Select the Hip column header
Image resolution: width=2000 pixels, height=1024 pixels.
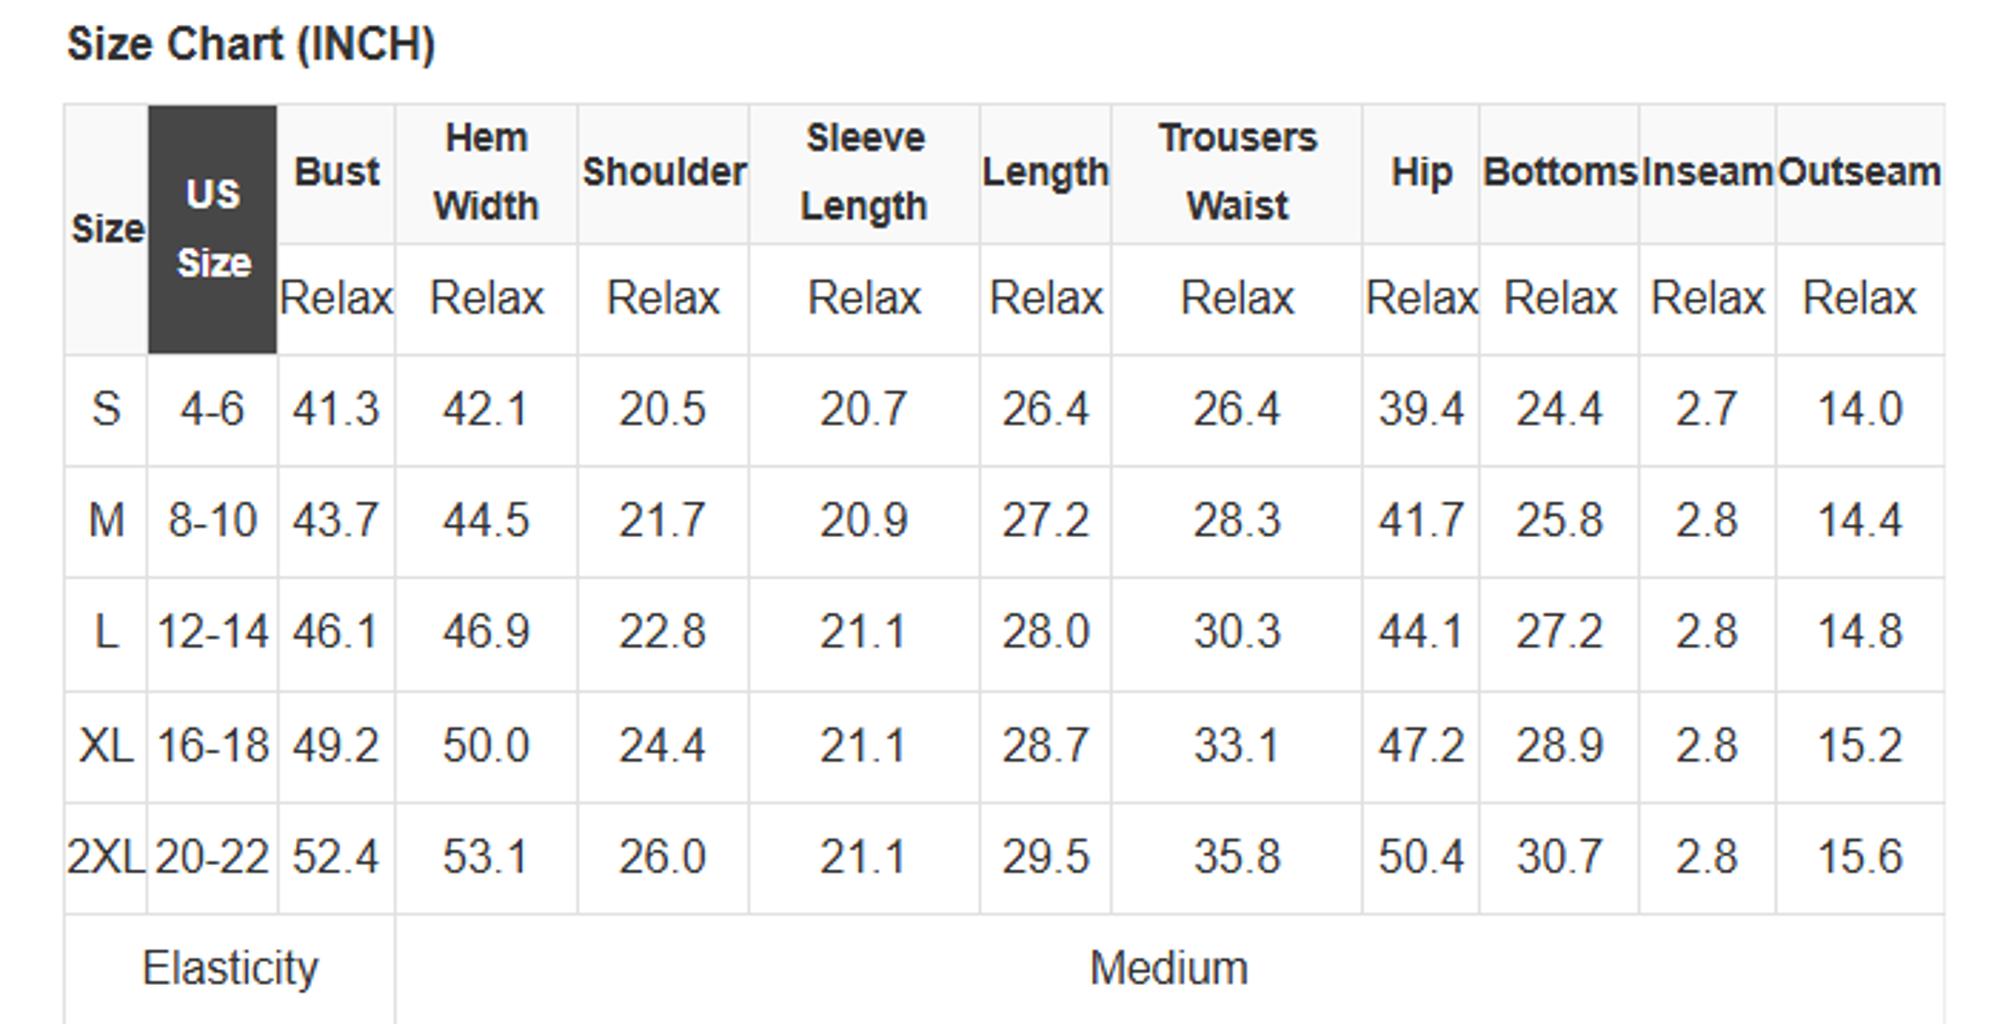pyautogui.click(x=1421, y=172)
